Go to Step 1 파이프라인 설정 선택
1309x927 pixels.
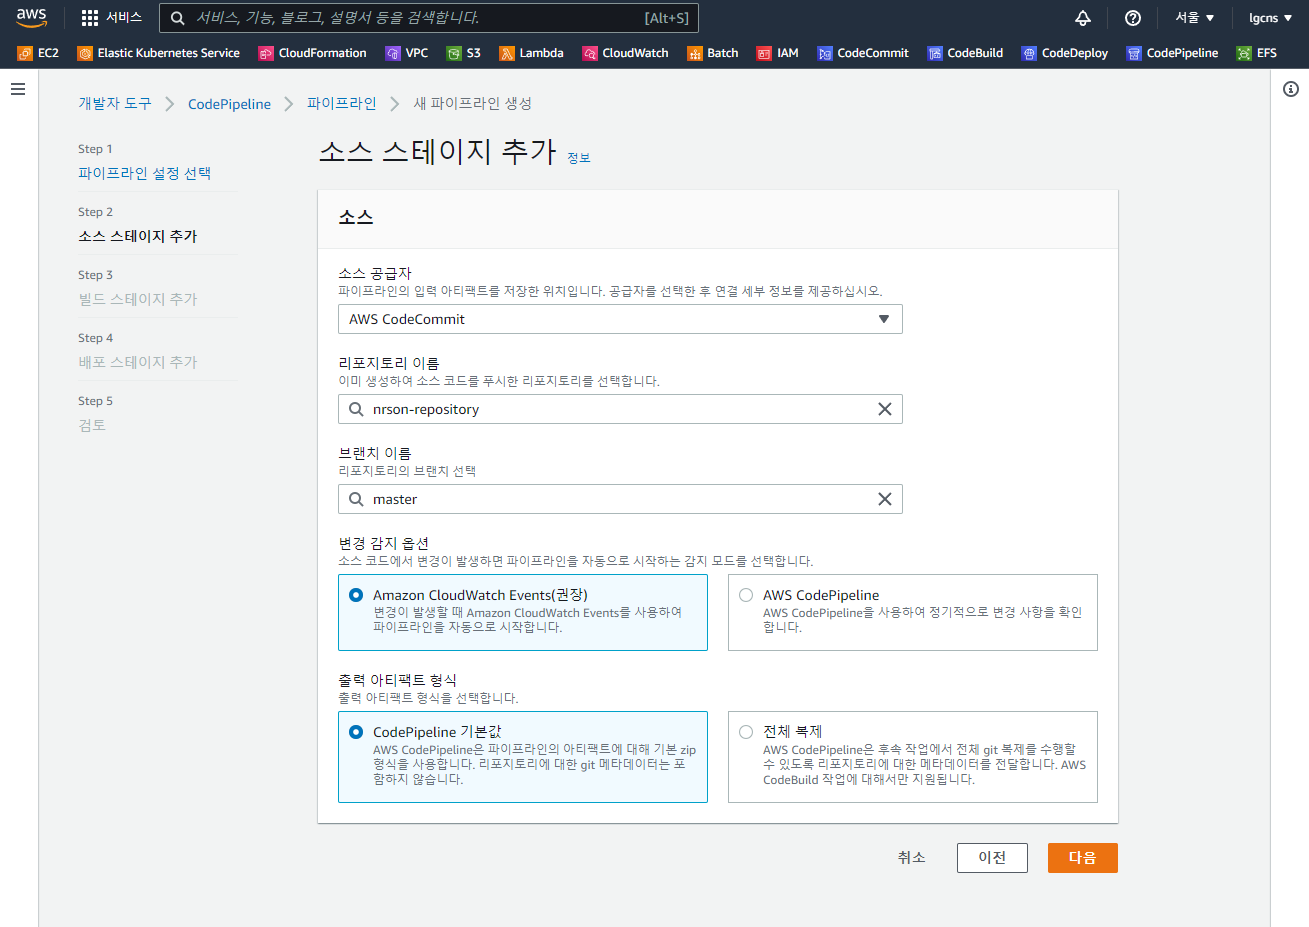(x=145, y=173)
